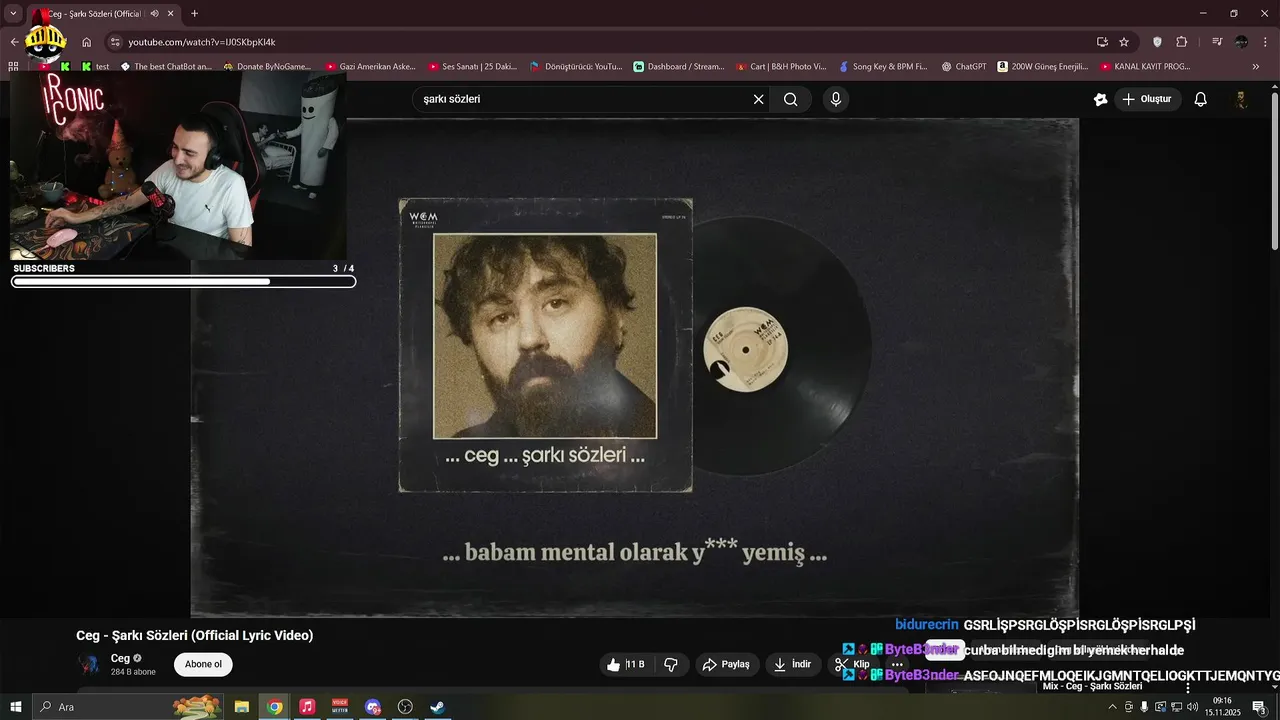
Task: Open 'Gazi Amerikan Aske...' bookmark
Action: [x=371, y=67]
